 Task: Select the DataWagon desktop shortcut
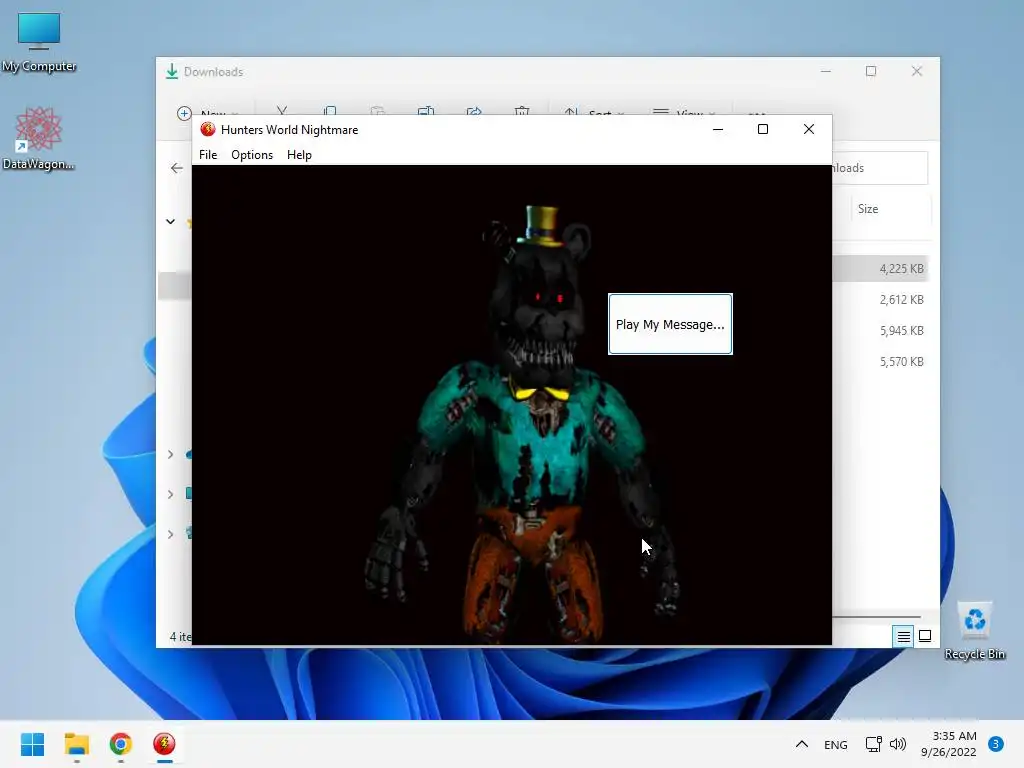point(39,139)
